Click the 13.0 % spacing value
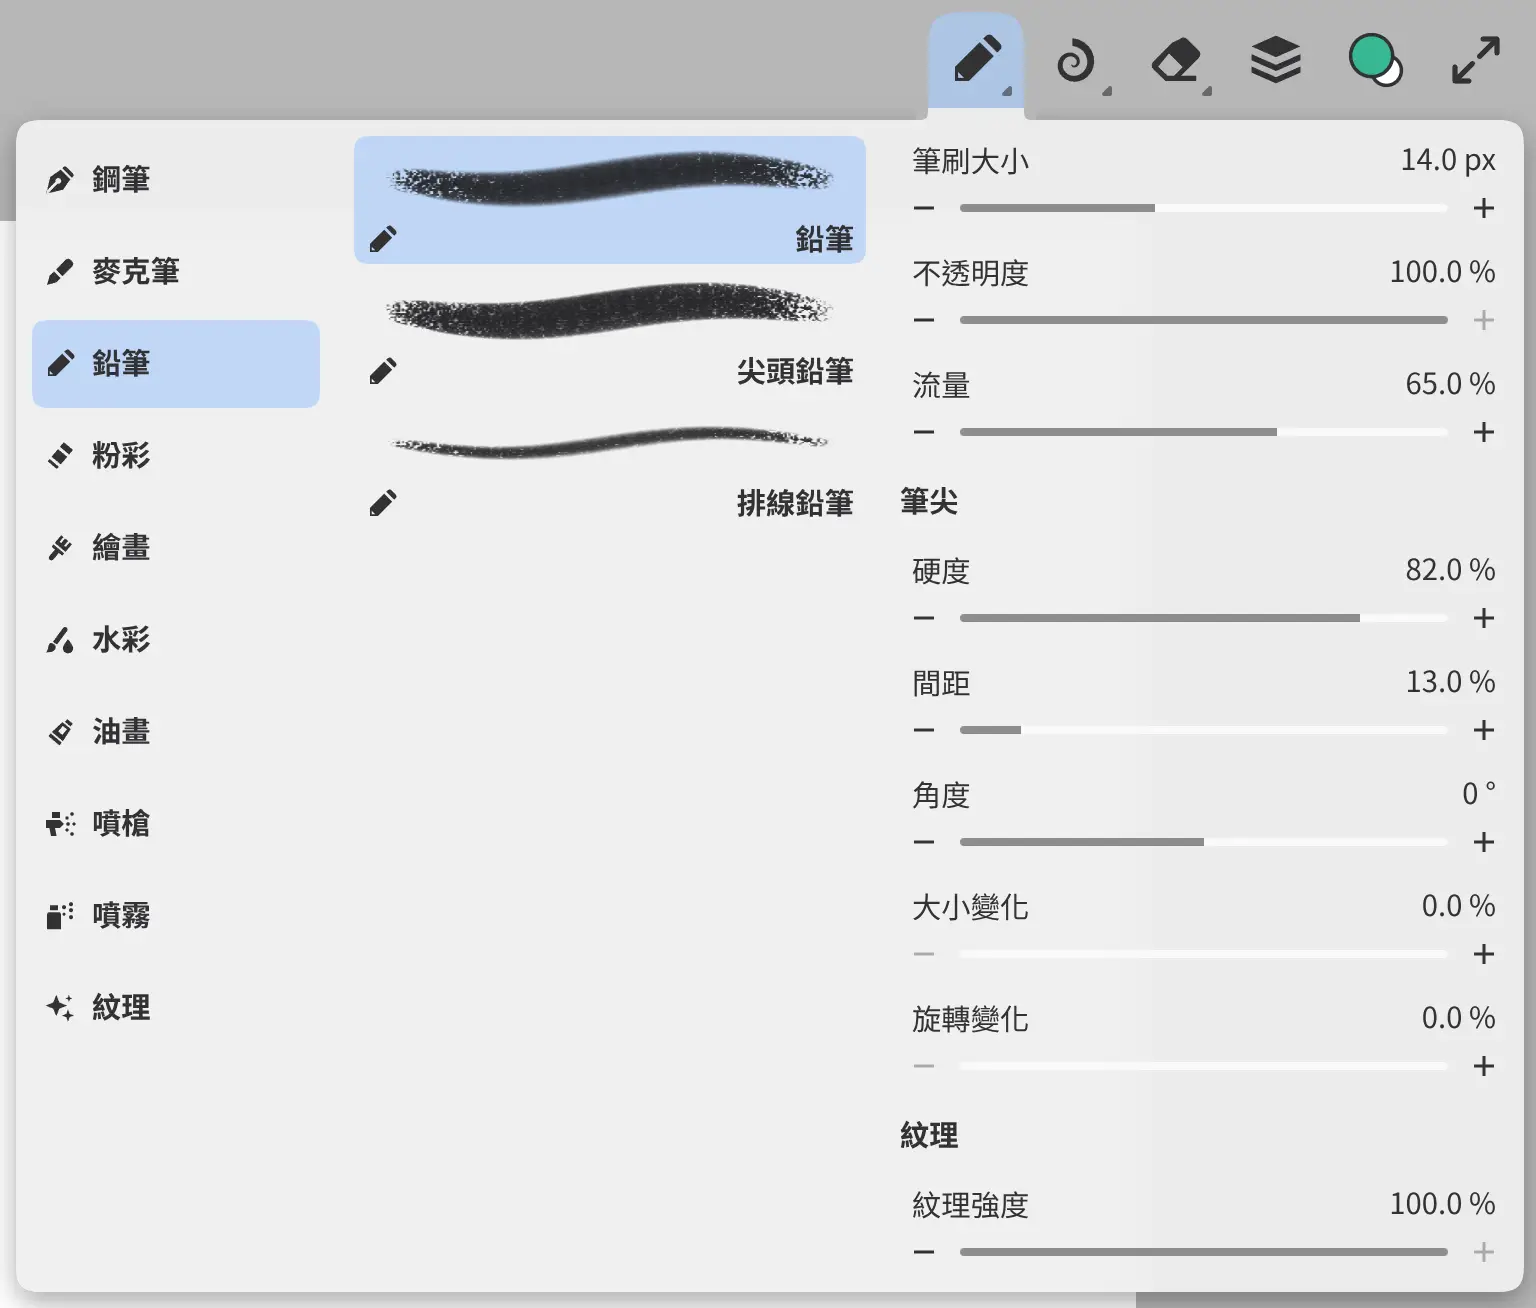This screenshot has height=1308, width=1536. coord(1450,682)
